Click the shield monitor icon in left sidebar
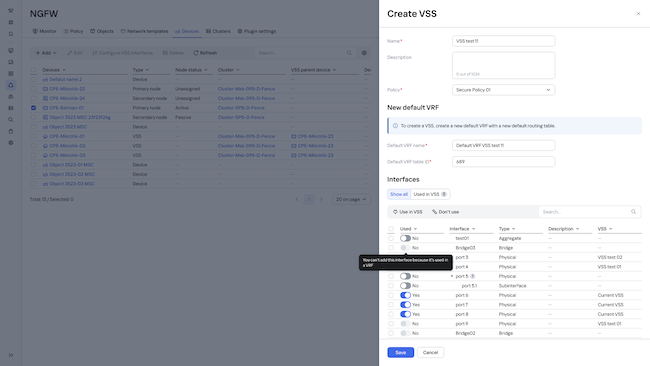The image size is (650, 366). 11,50
